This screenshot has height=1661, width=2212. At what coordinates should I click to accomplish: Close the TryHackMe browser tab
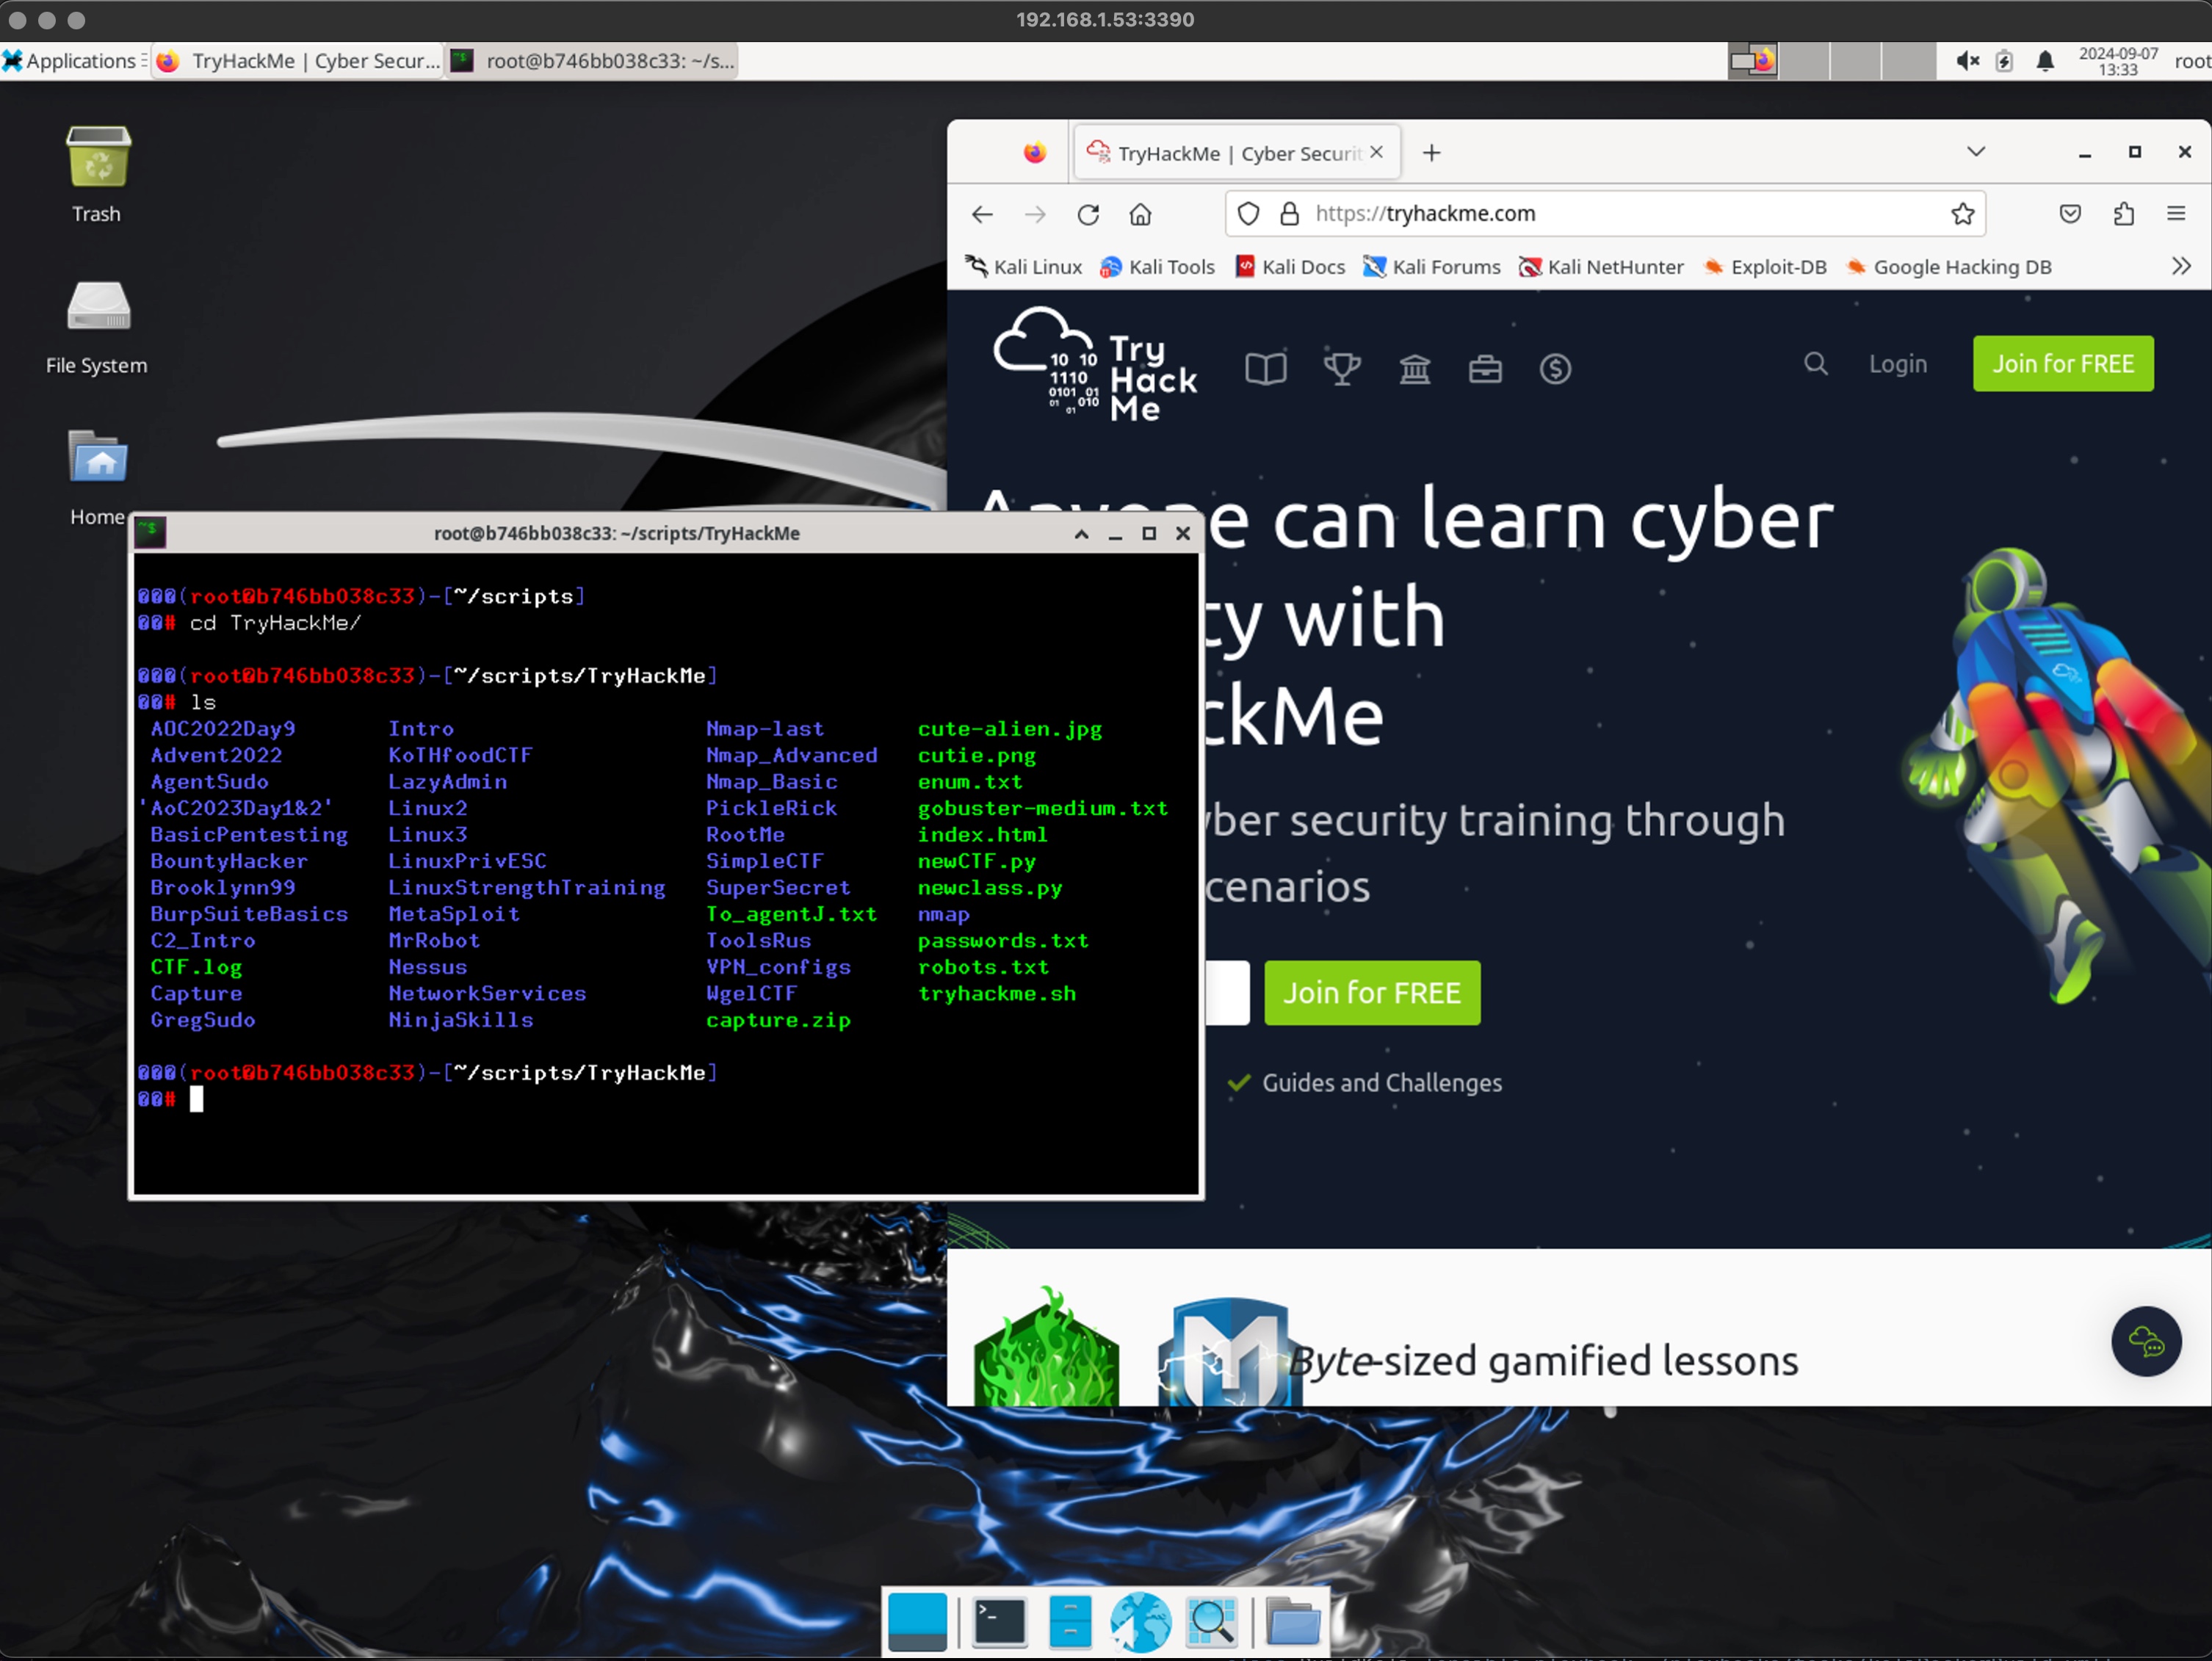pos(1377,152)
